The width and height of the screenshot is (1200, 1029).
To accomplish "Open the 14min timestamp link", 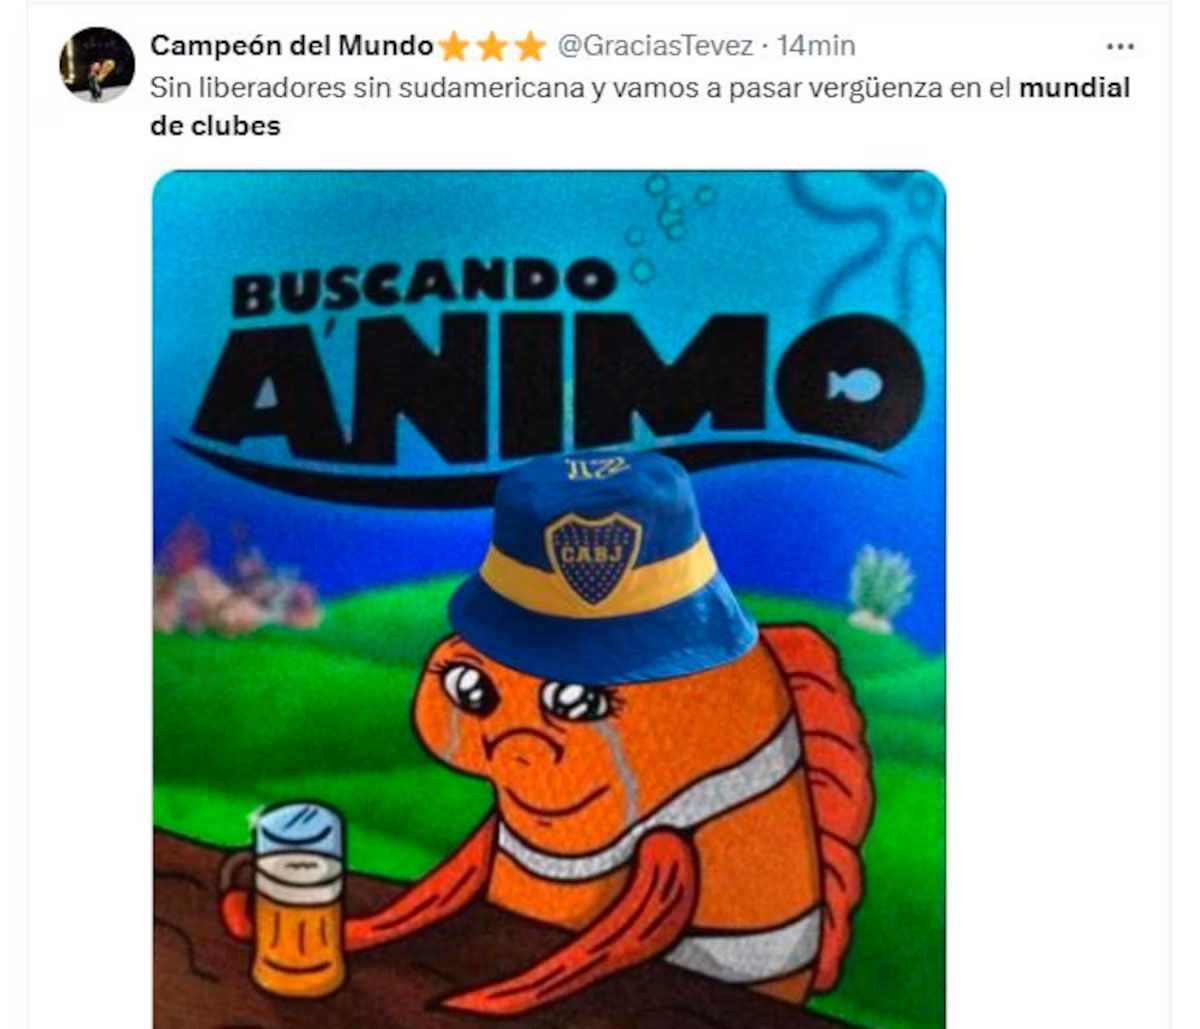I will coord(816,46).
